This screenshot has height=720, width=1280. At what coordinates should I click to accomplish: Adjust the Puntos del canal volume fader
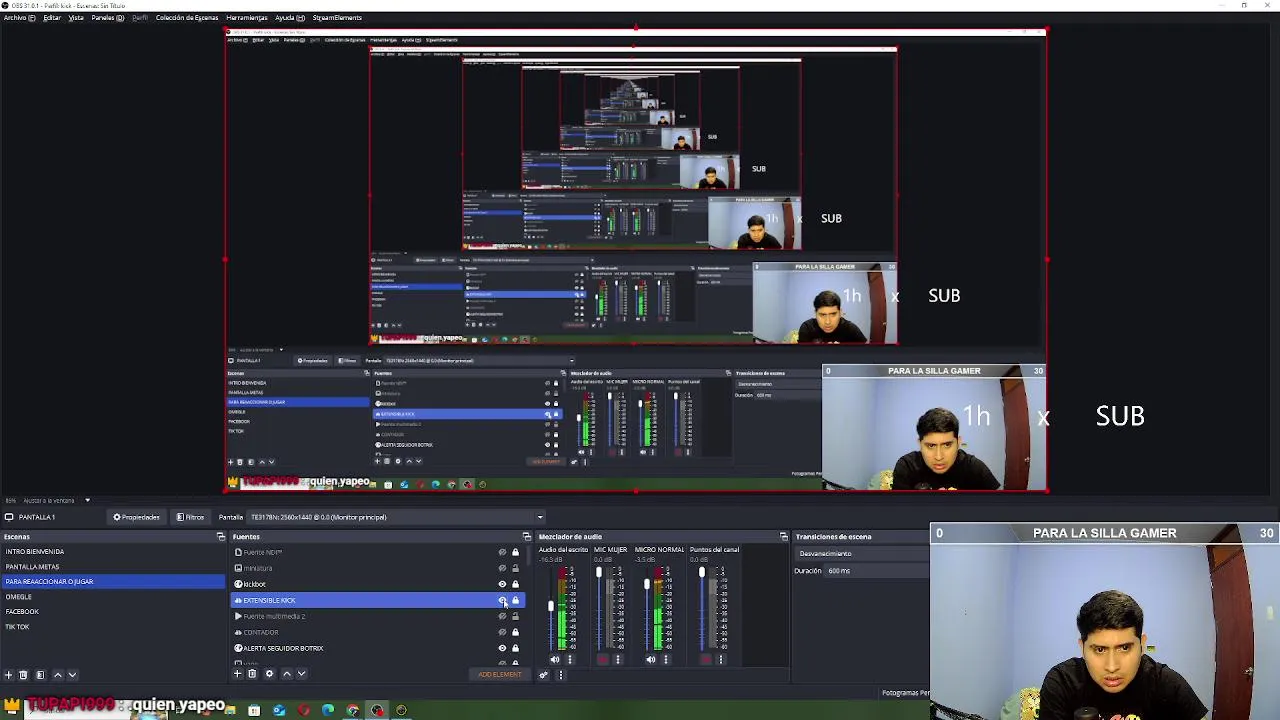click(x=701, y=573)
